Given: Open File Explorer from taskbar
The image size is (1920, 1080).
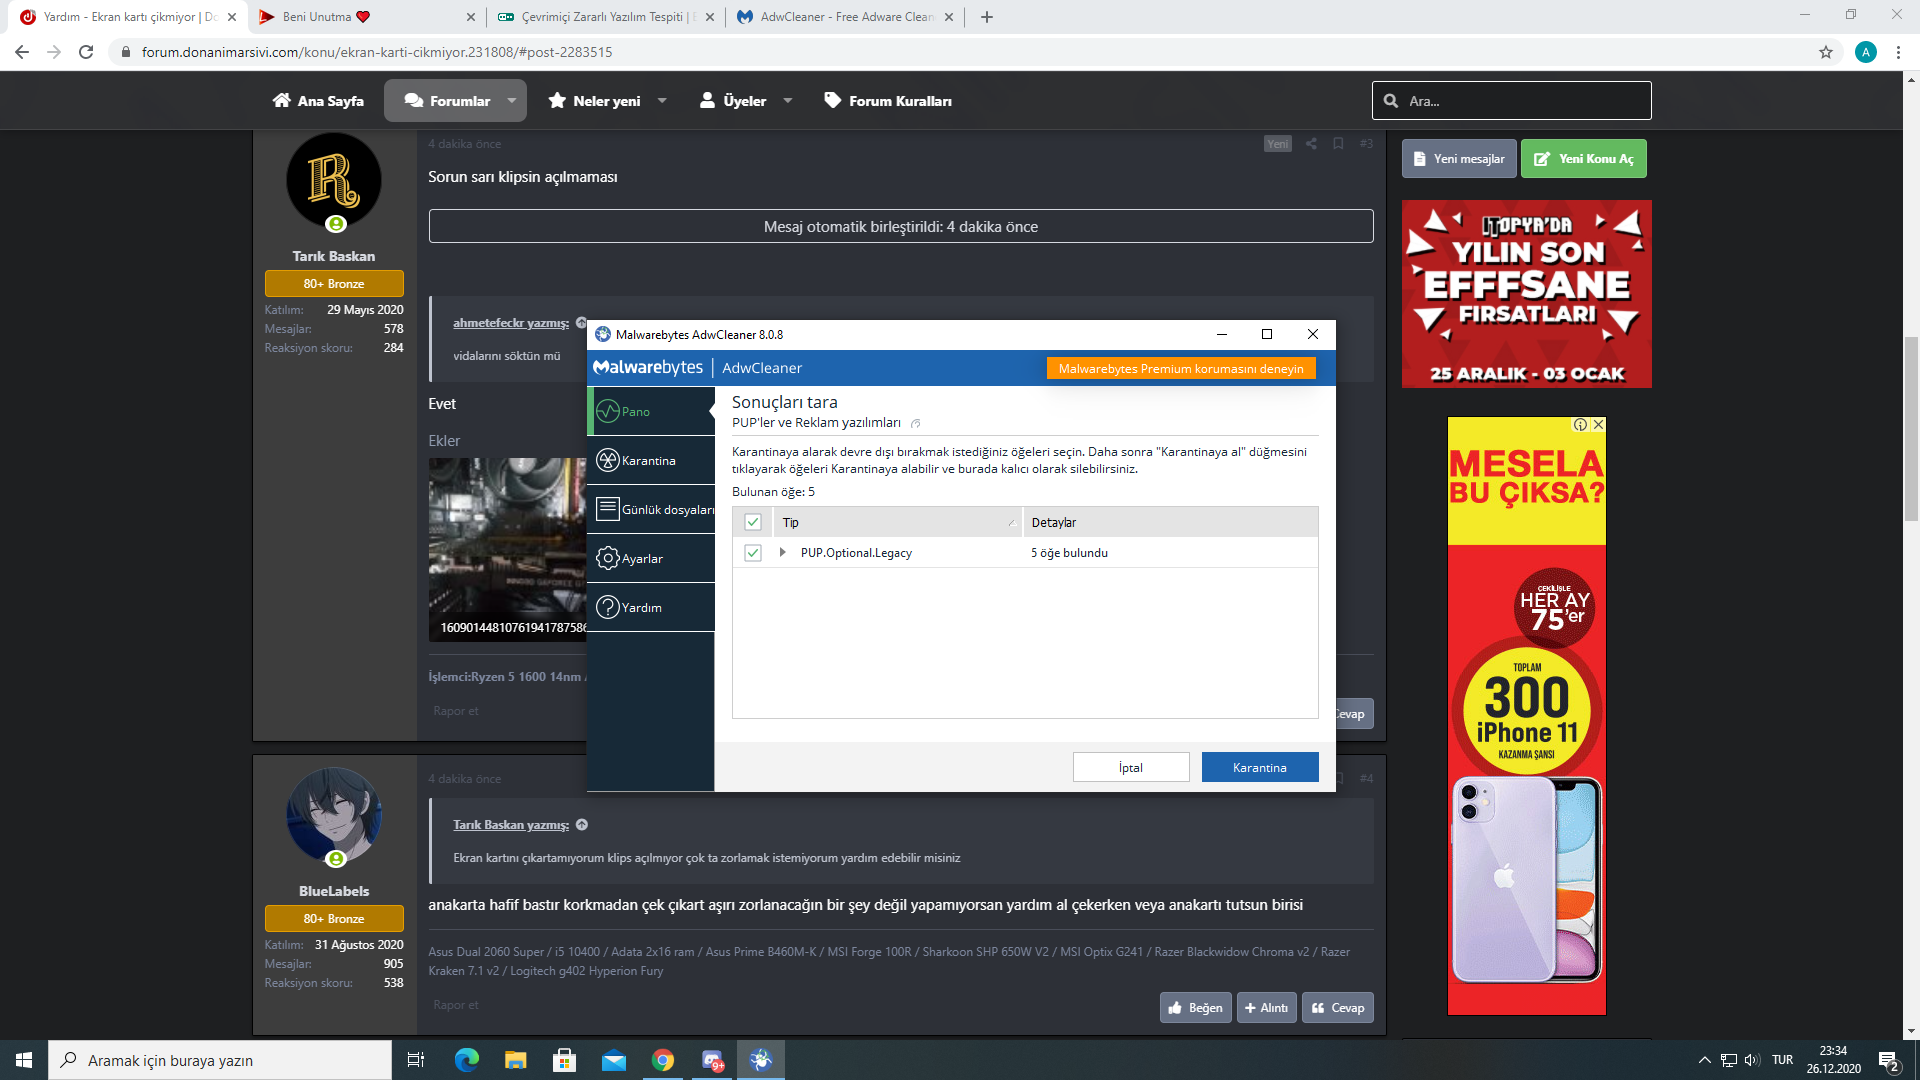Looking at the screenshot, I should (x=516, y=1060).
